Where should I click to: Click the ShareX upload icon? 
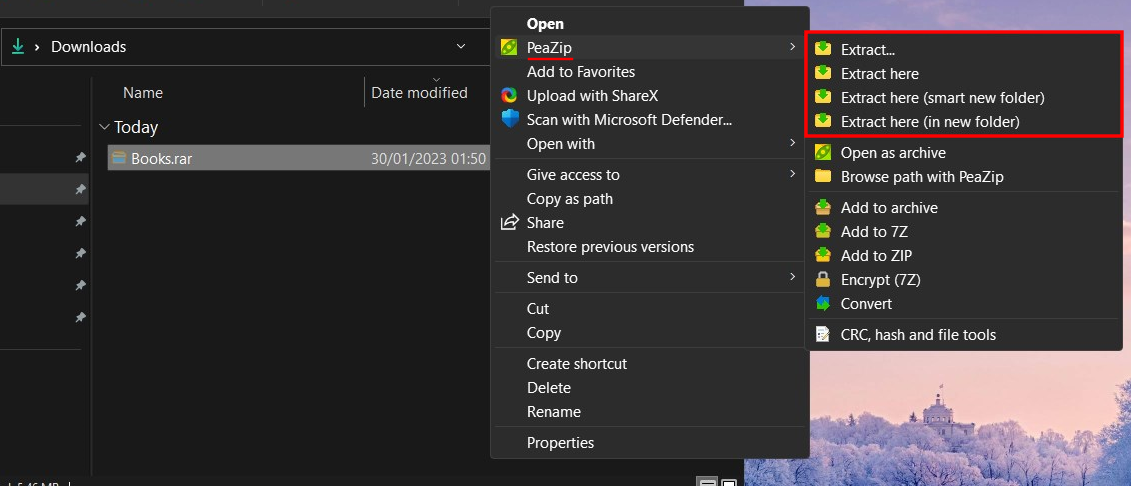tap(509, 96)
